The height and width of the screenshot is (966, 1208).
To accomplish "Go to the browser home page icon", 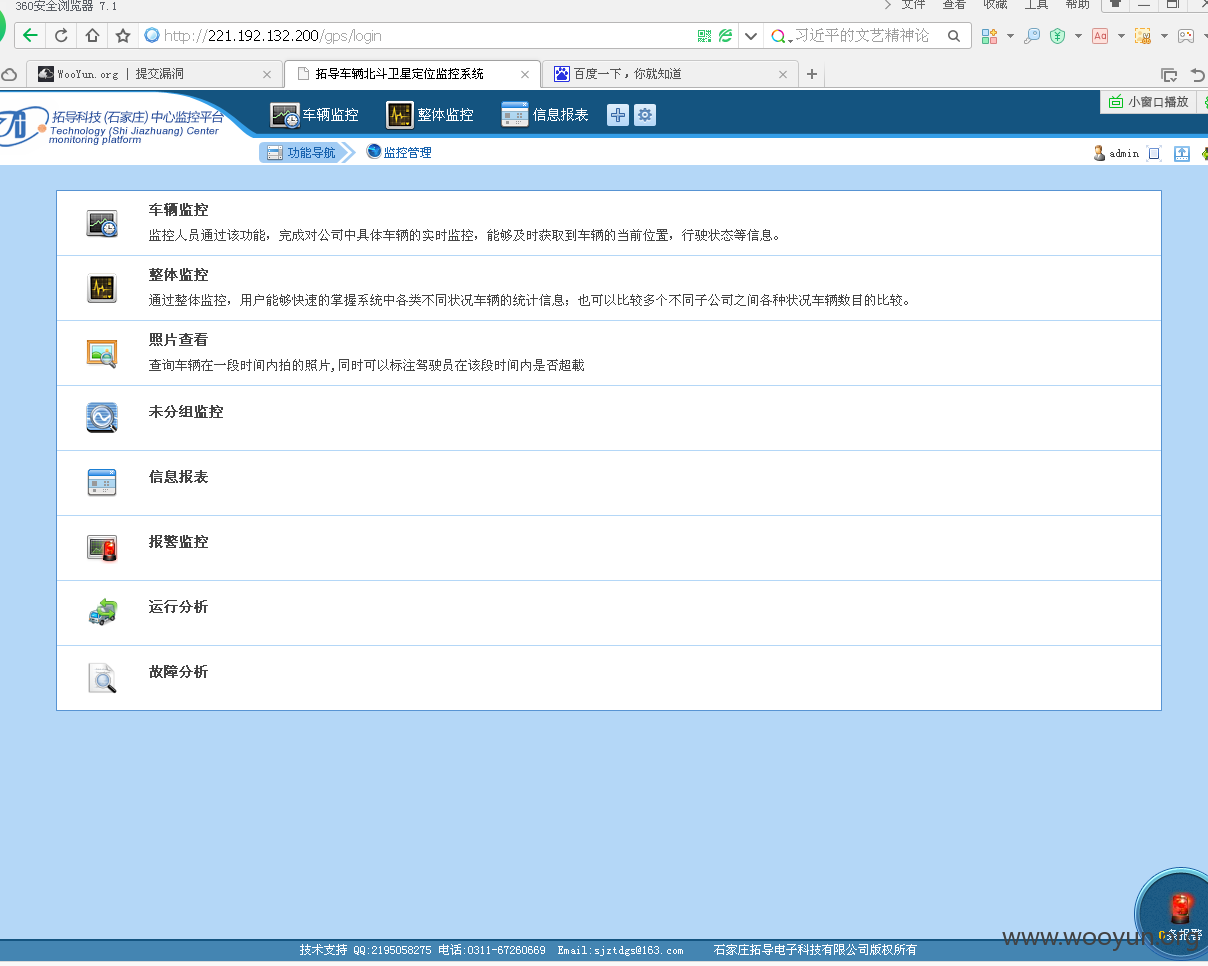I will 92,36.
